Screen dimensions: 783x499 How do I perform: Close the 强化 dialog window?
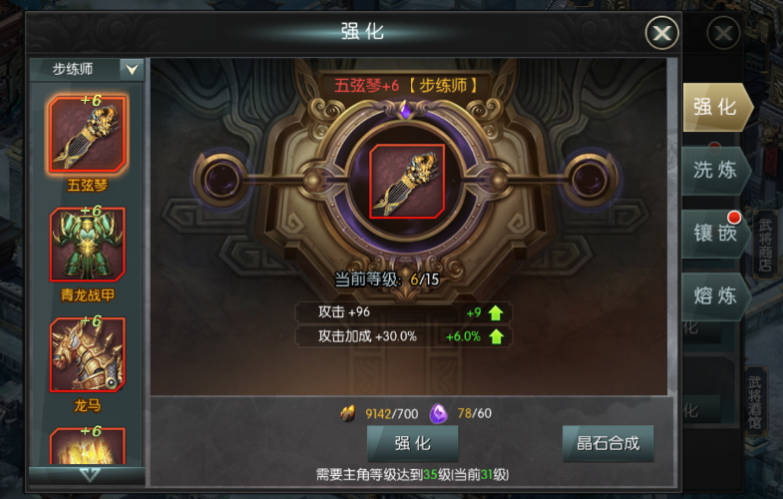pos(662,33)
